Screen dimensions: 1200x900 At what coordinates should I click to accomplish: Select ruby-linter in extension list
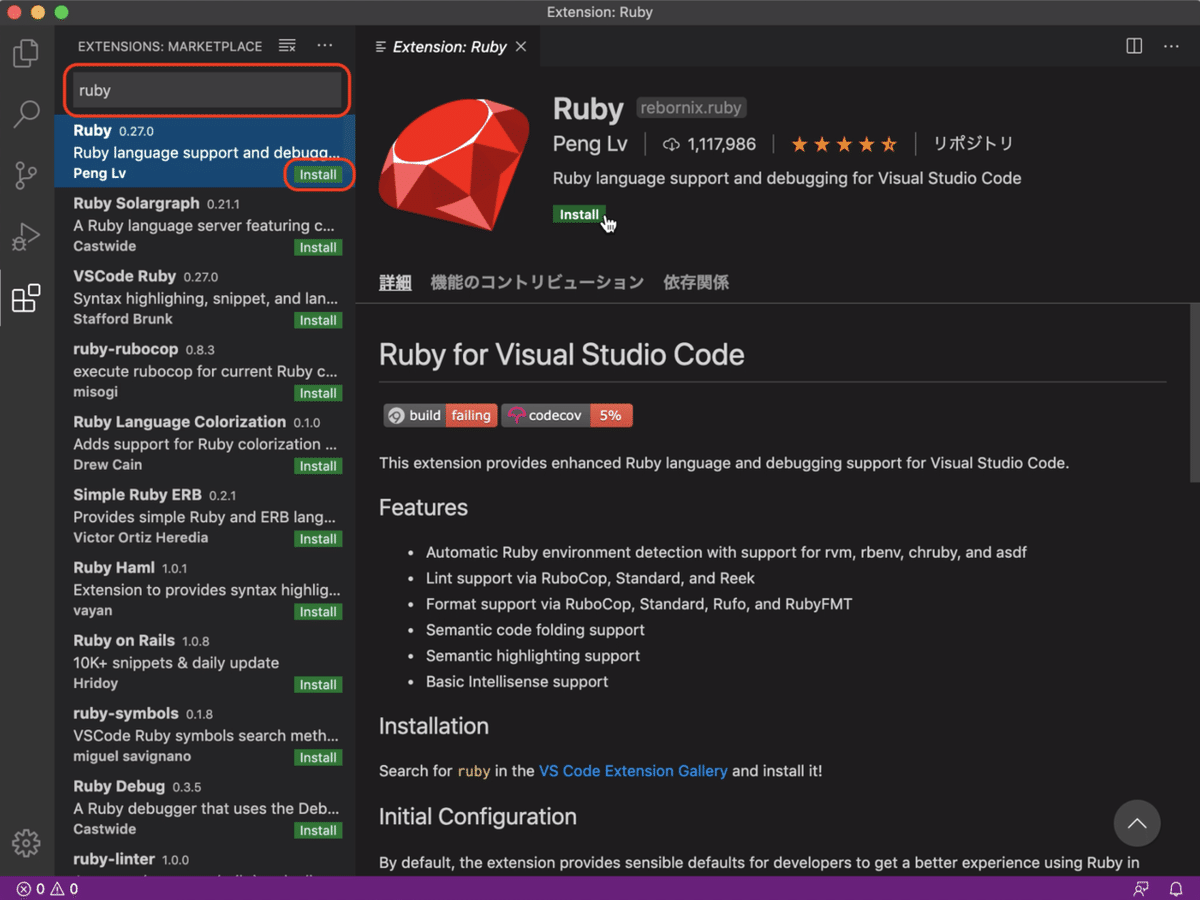click(x=205, y=860)
